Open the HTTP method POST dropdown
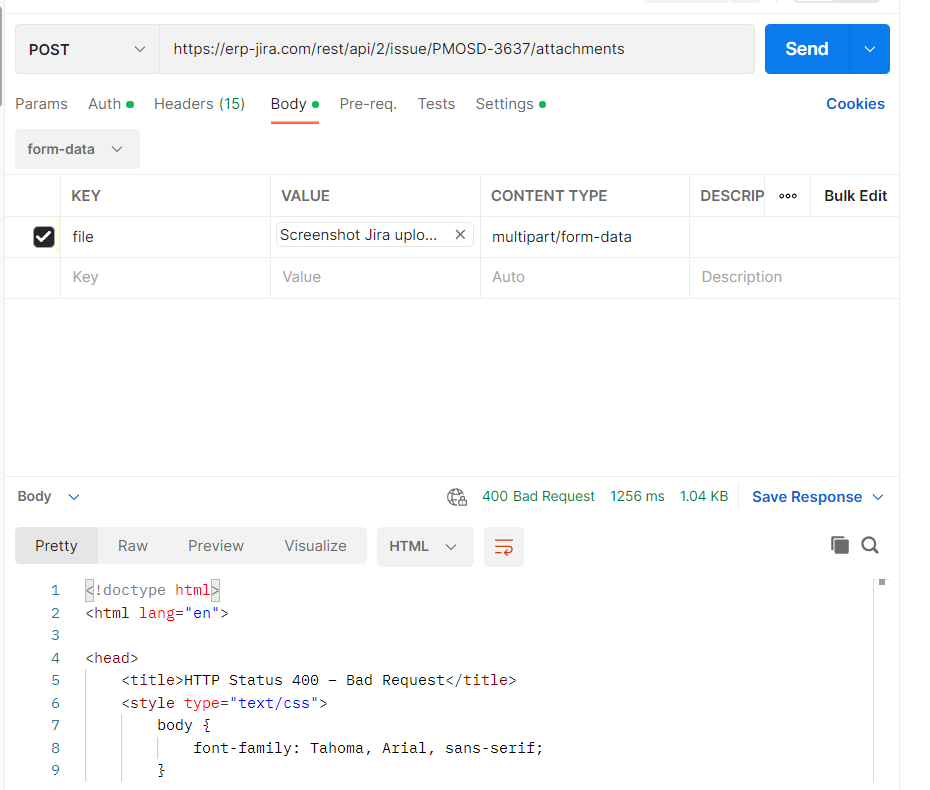 [87, 49]
